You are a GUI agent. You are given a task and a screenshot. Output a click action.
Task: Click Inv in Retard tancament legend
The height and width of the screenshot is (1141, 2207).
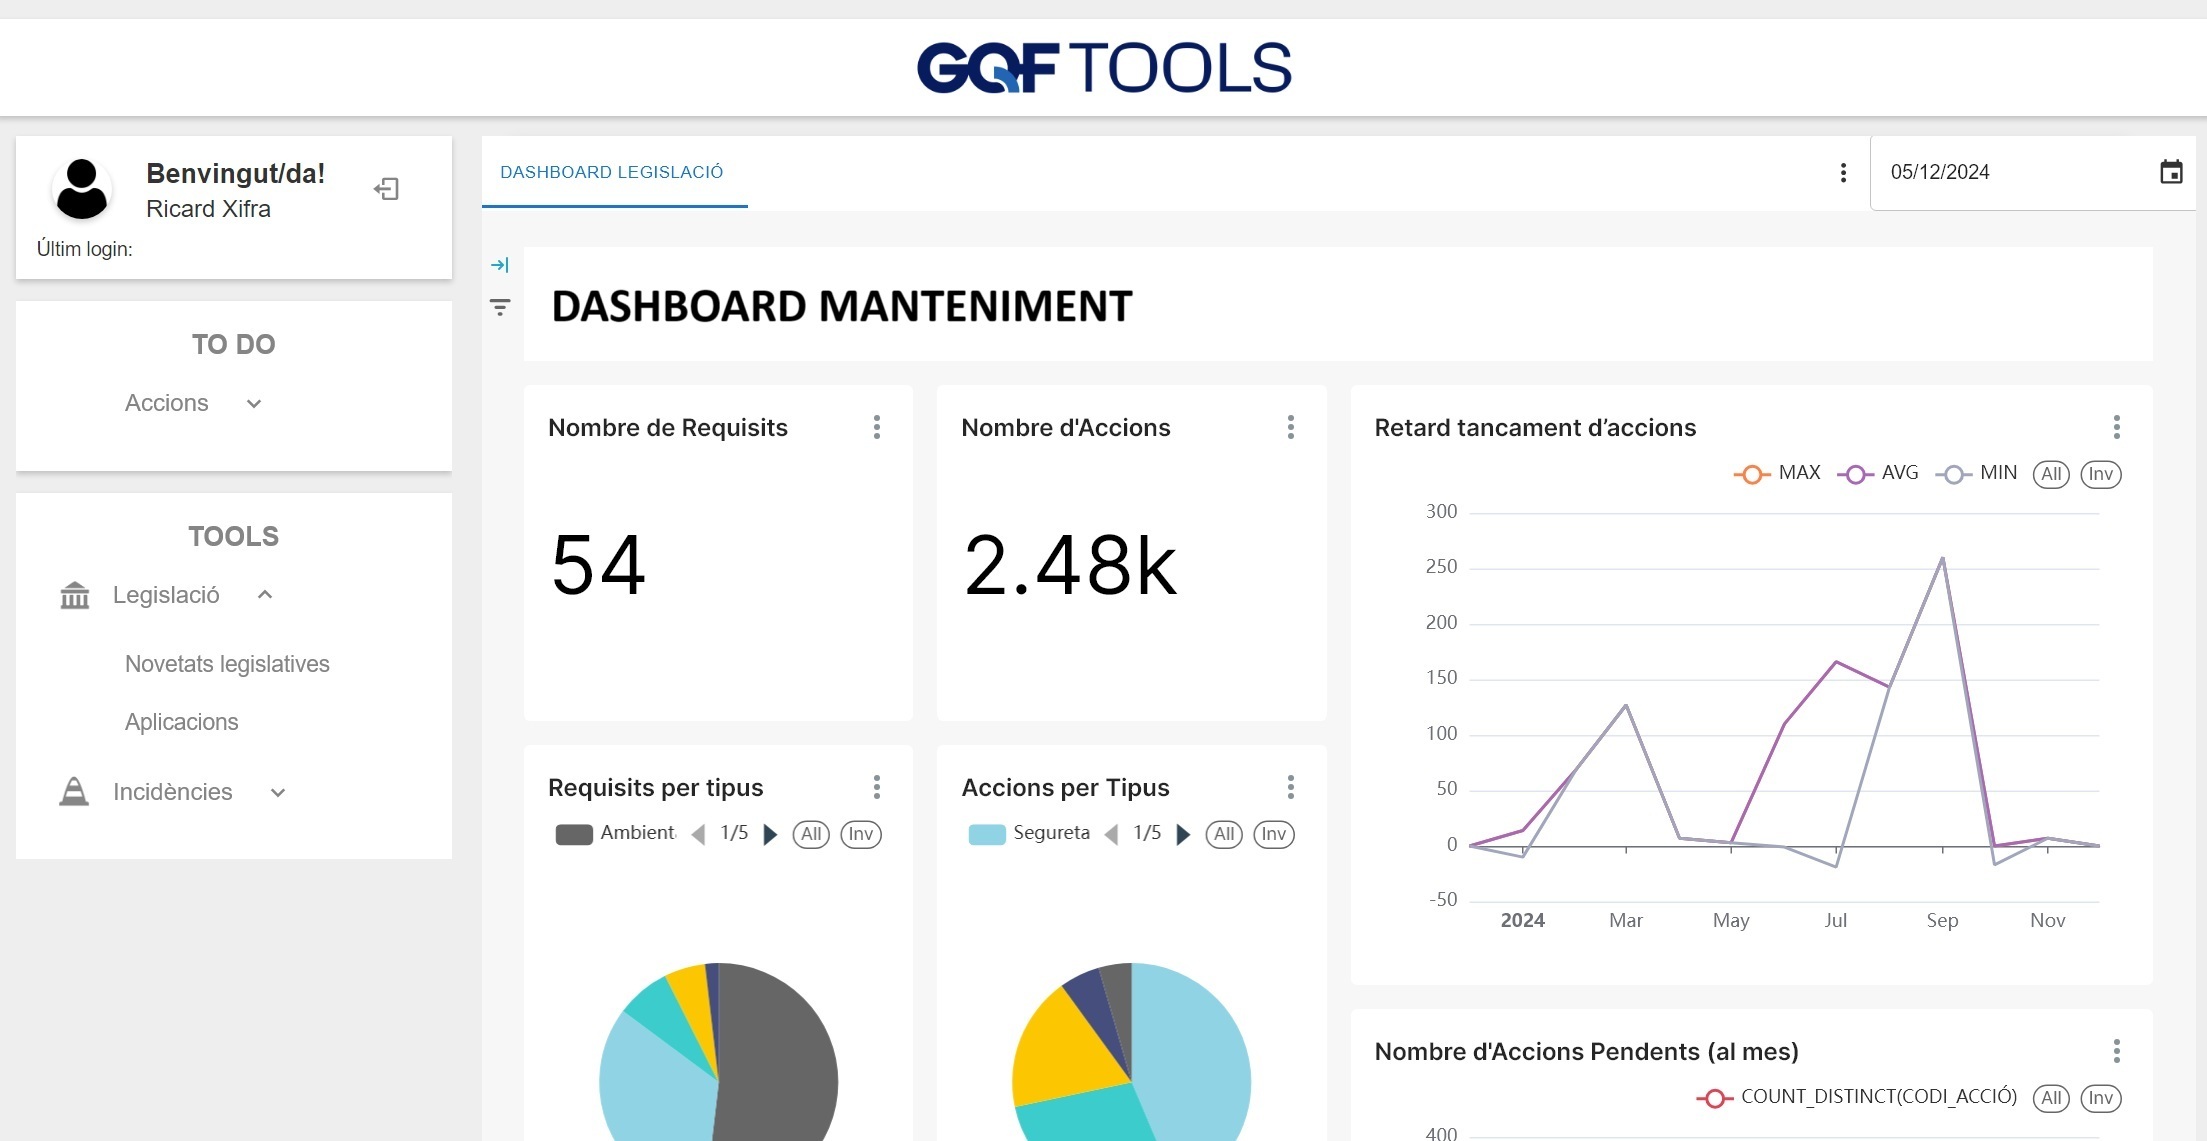2101,474
